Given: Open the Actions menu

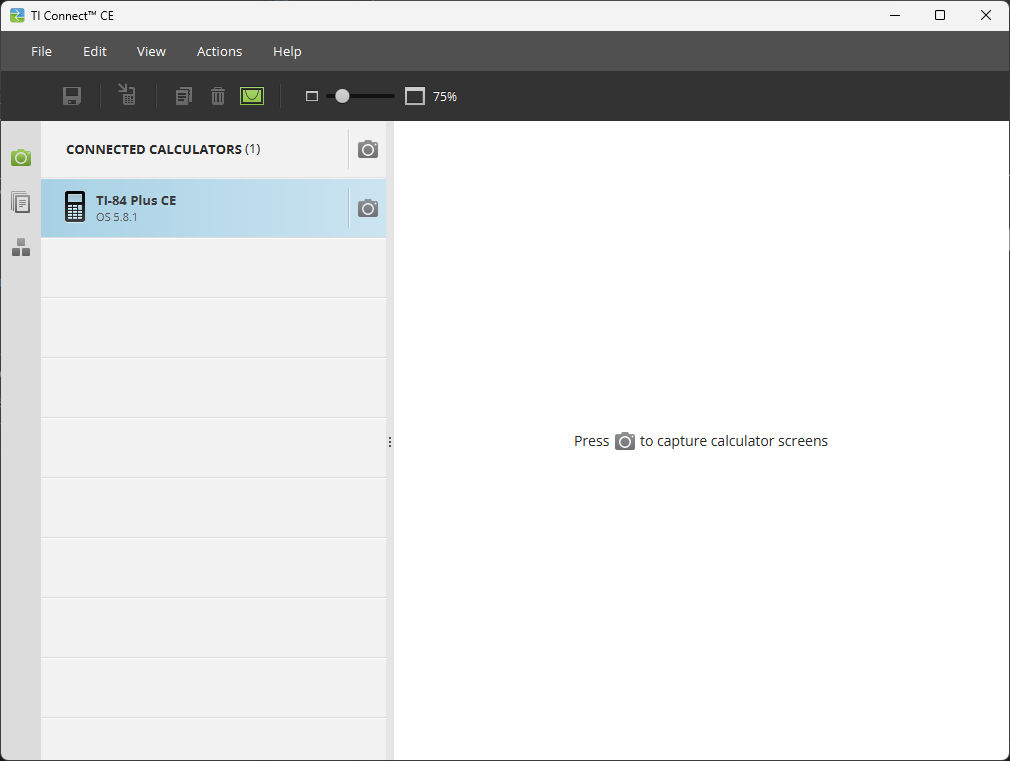Looking at the screenshot, I should click(219, 51).
